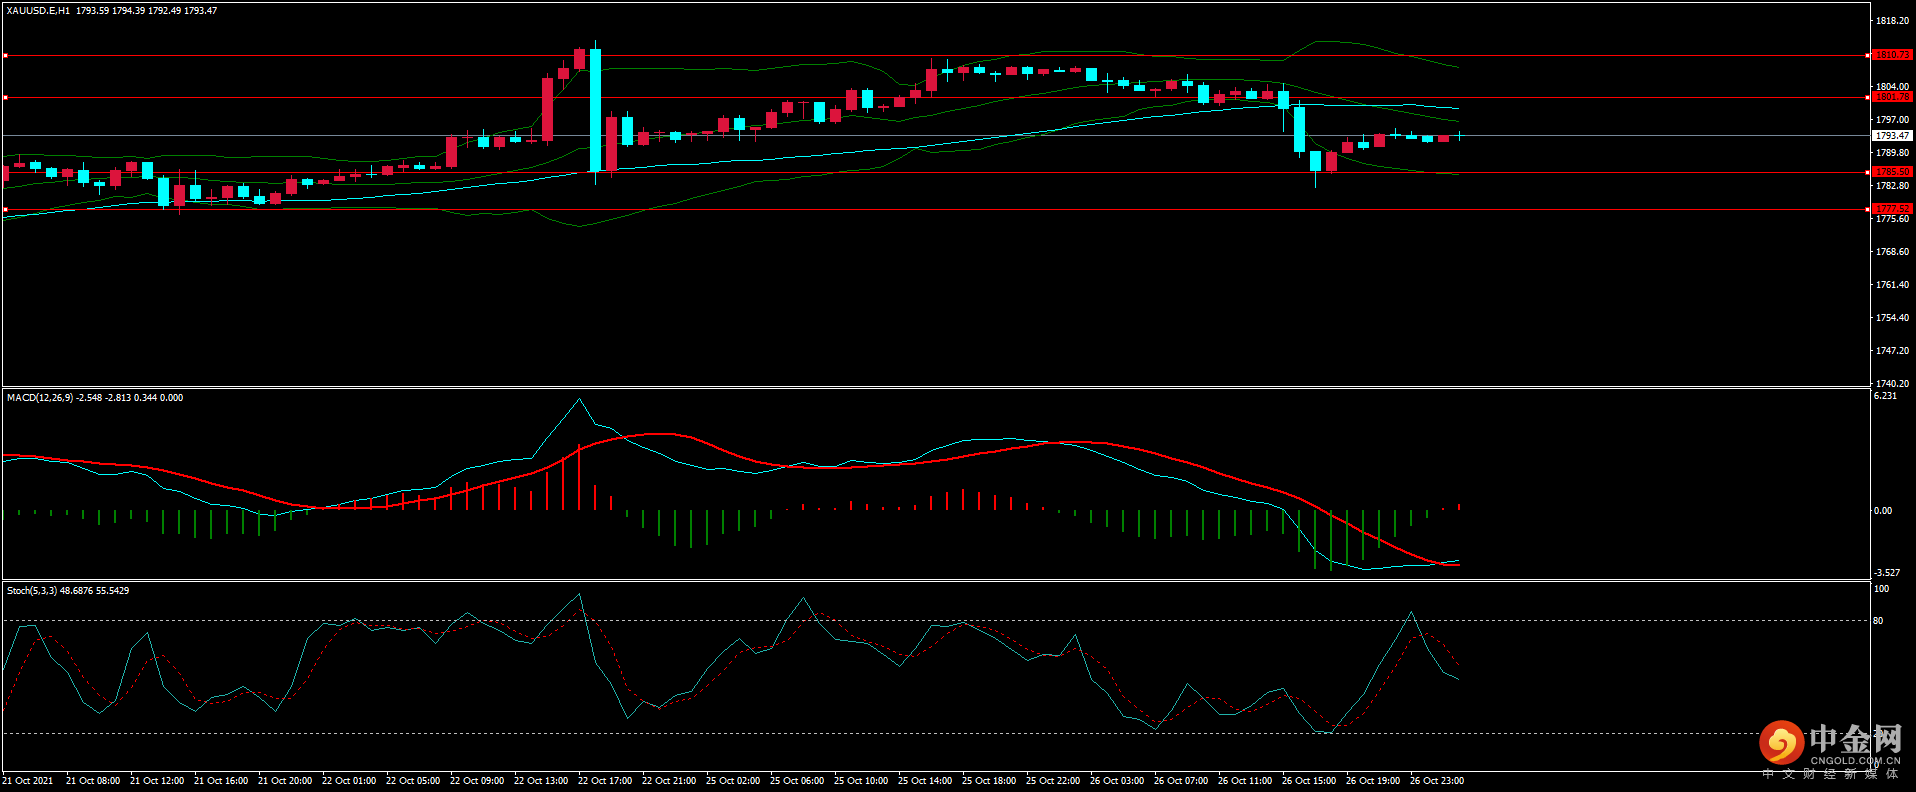
Task: Click the 25 Oct 10:00 time label
Action: 861,781
